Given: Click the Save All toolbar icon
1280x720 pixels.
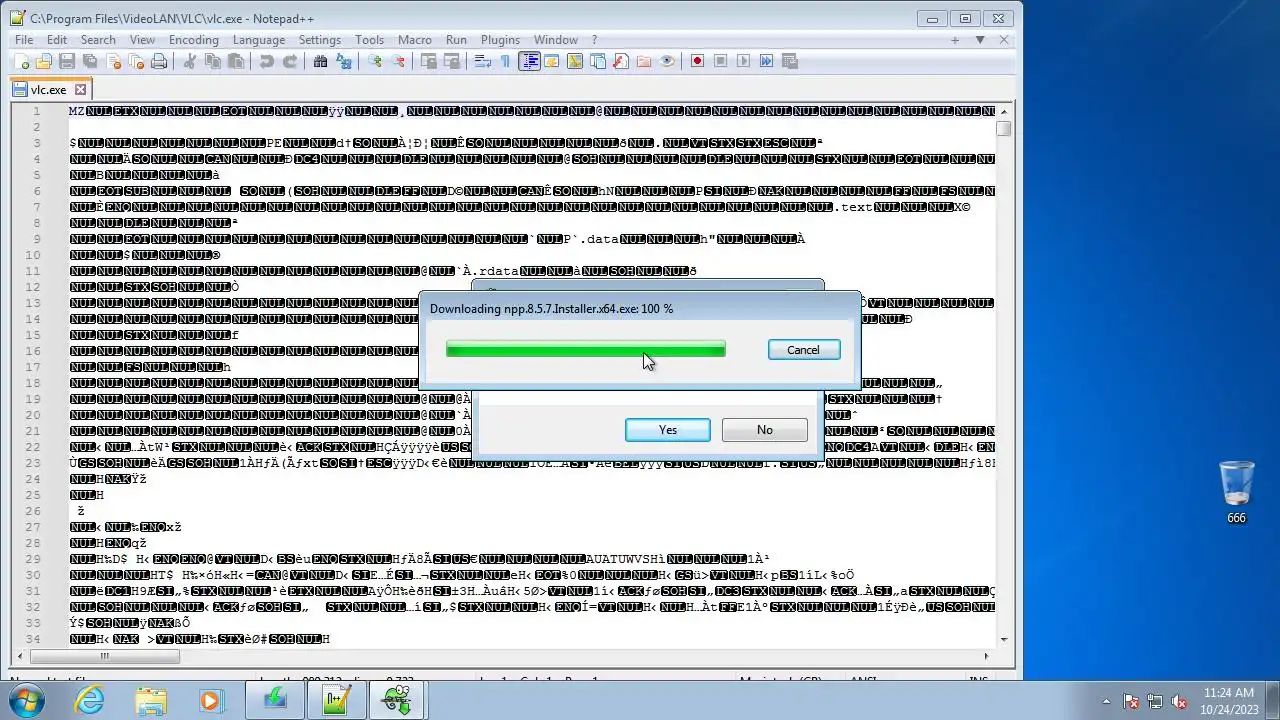Looking at the screenshot, I should click(x=91, y=61).
